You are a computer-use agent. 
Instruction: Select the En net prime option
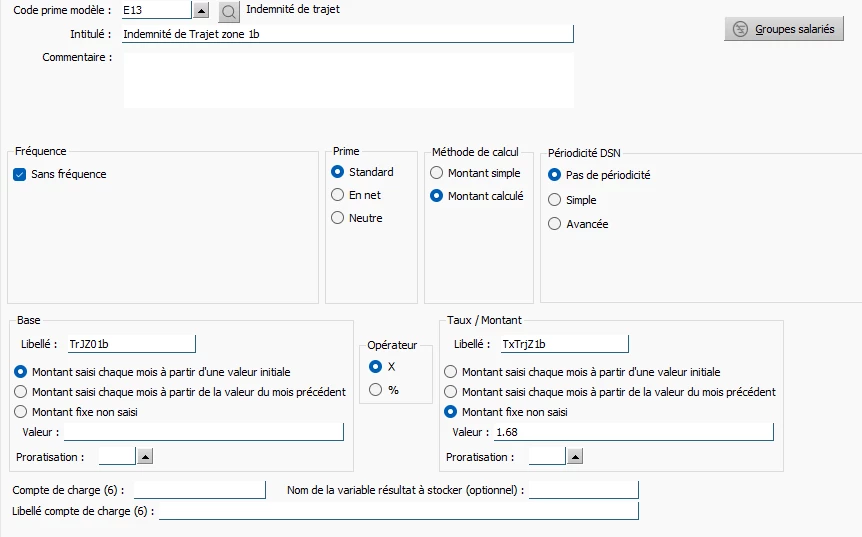point(338,195)
